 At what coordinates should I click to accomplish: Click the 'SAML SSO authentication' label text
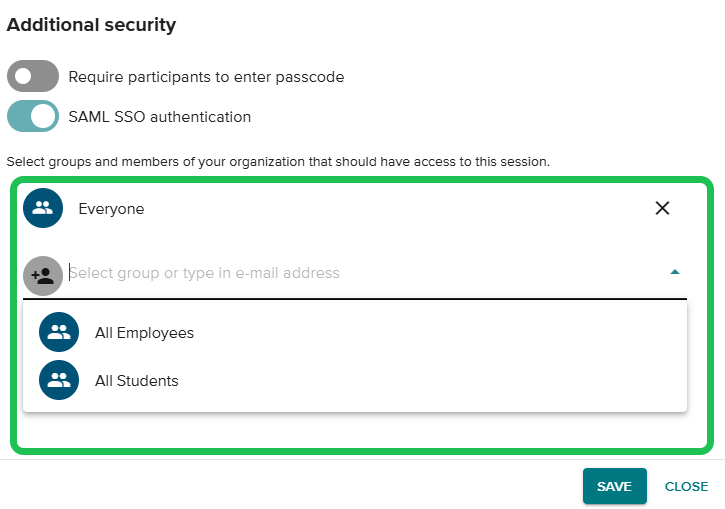(x=159, y=117)
